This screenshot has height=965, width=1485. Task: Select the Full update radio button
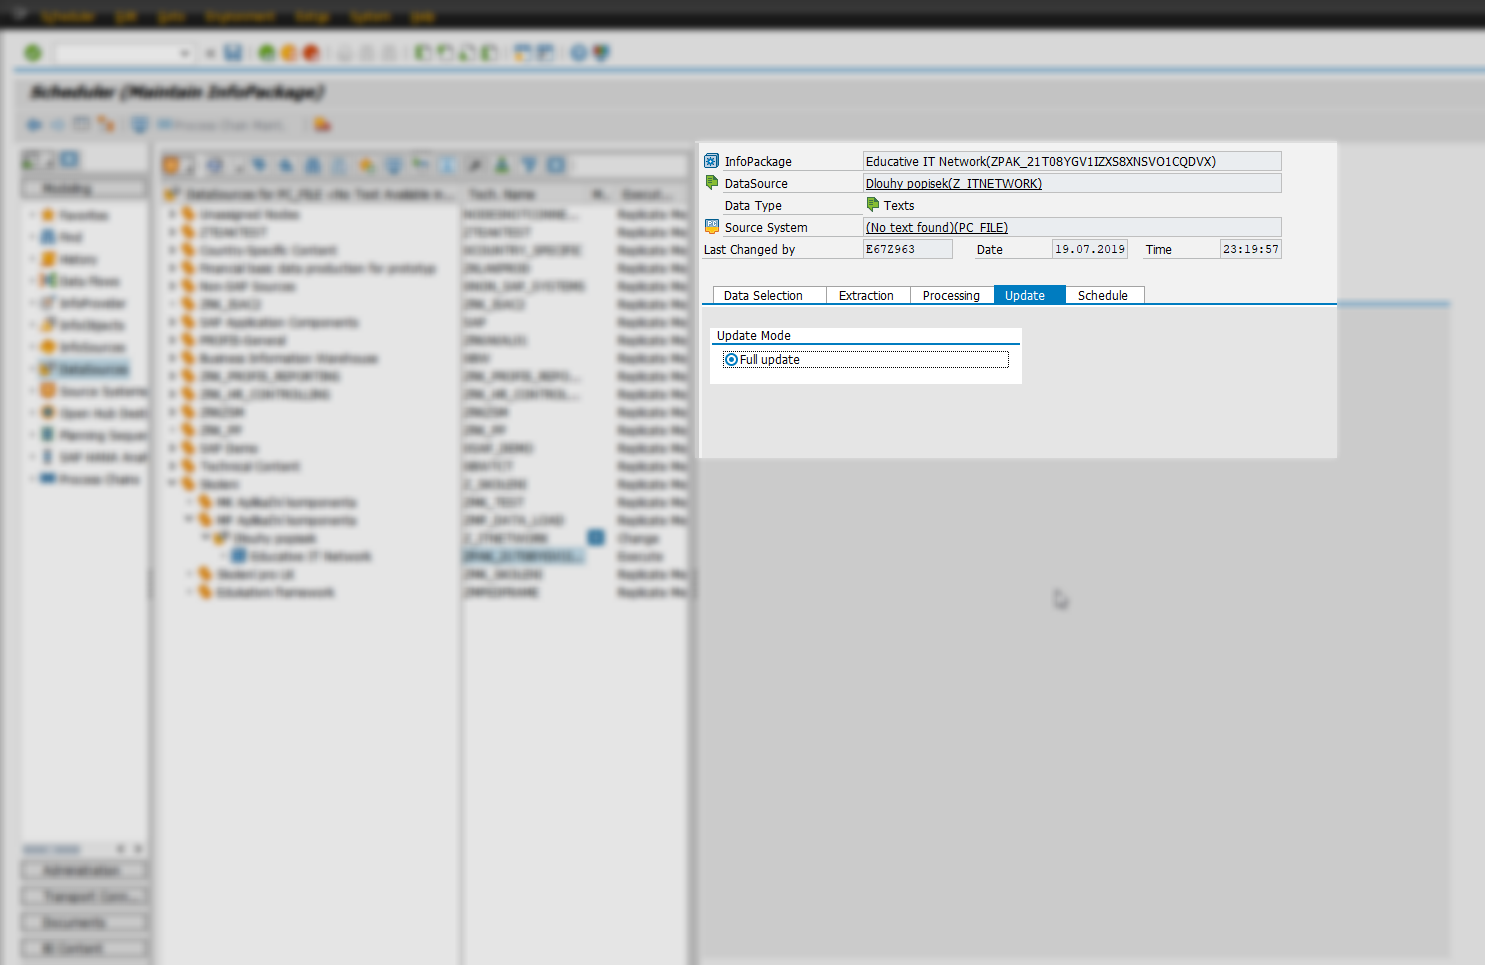731,359
